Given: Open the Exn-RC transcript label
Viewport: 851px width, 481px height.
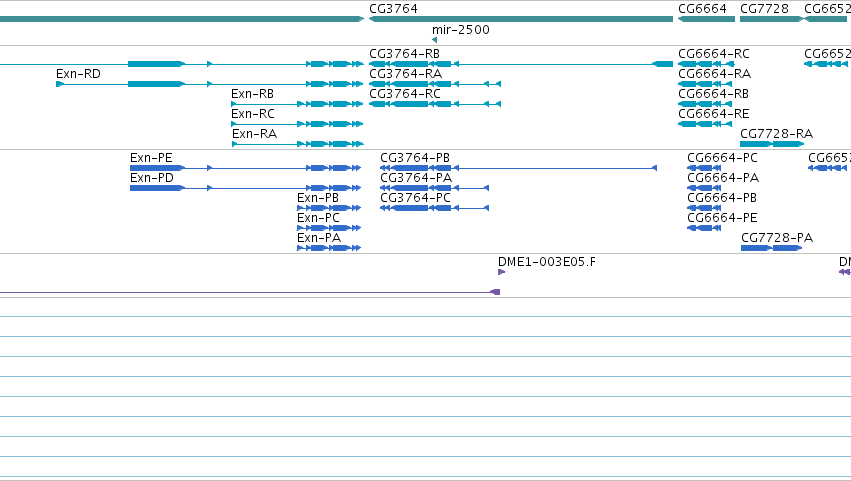Looking at the screenshot, I should 253,114.
